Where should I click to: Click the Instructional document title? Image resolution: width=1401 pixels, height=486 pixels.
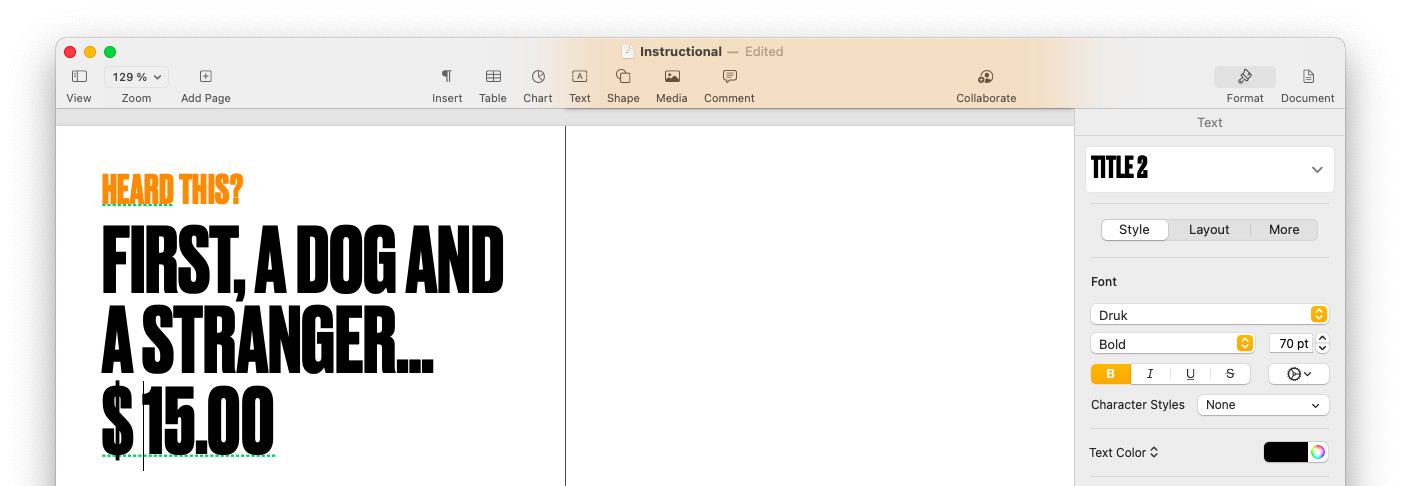[x=681, y=51]
